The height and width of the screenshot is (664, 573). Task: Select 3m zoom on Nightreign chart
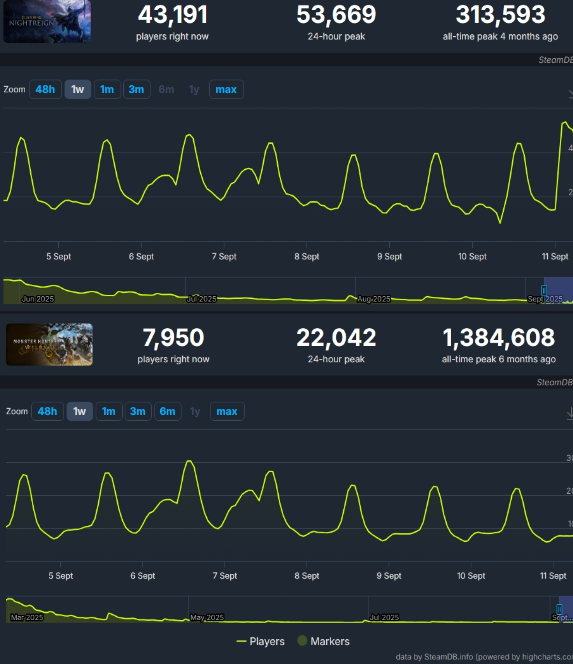pyautogui.click(x=136, y=89)
